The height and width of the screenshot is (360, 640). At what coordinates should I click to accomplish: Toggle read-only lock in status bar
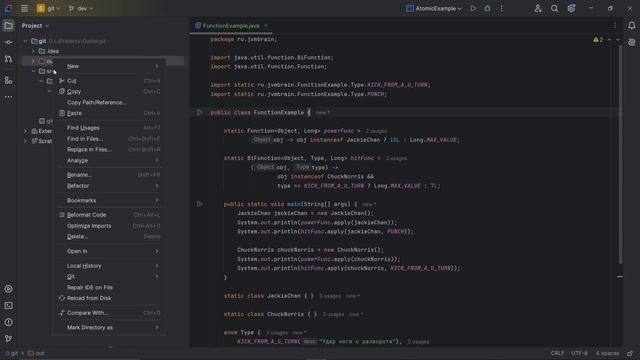coord(630,353)
